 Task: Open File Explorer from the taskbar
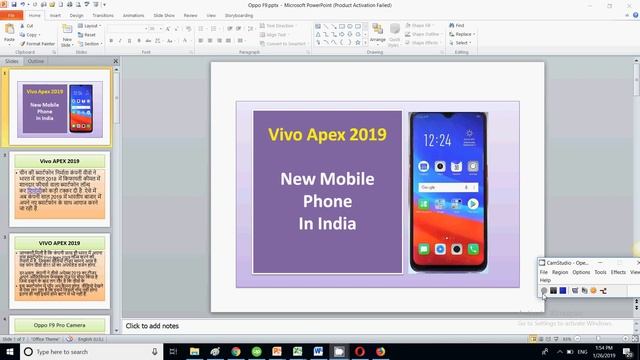click(195, 351)
